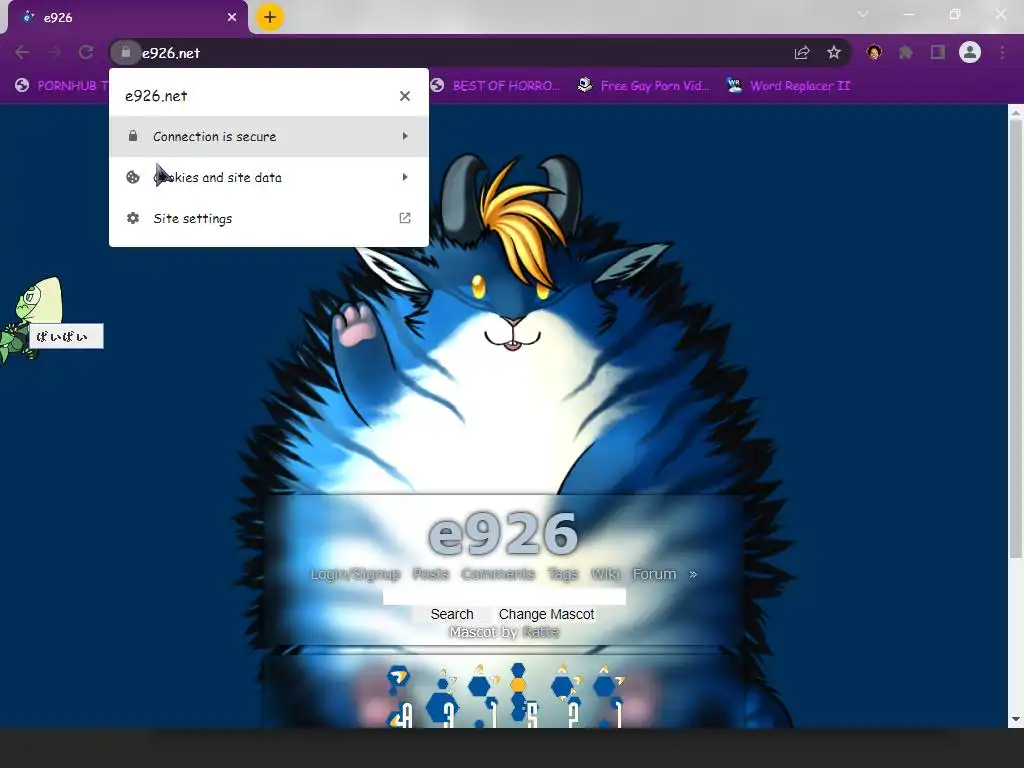Expand the Cookies and site data arrow
The image size is (1024, 768).
pyautogui.click(x=405, y=177)
